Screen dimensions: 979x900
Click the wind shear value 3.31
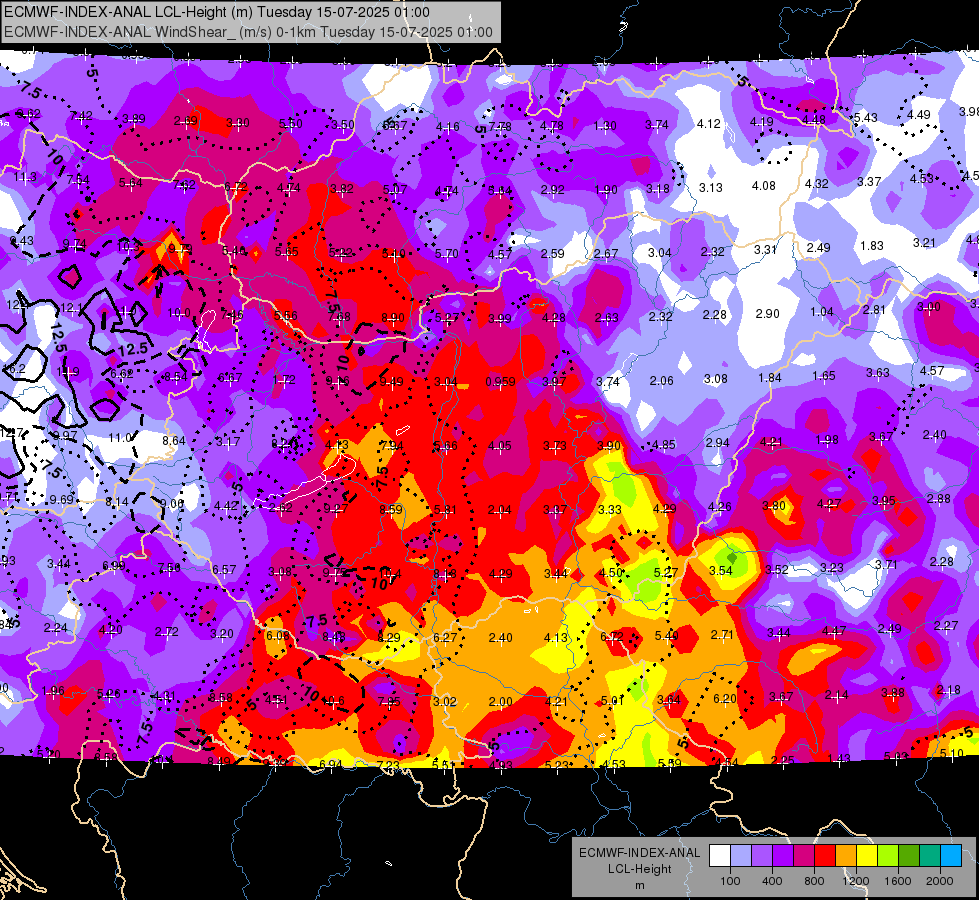pos(765,249)
